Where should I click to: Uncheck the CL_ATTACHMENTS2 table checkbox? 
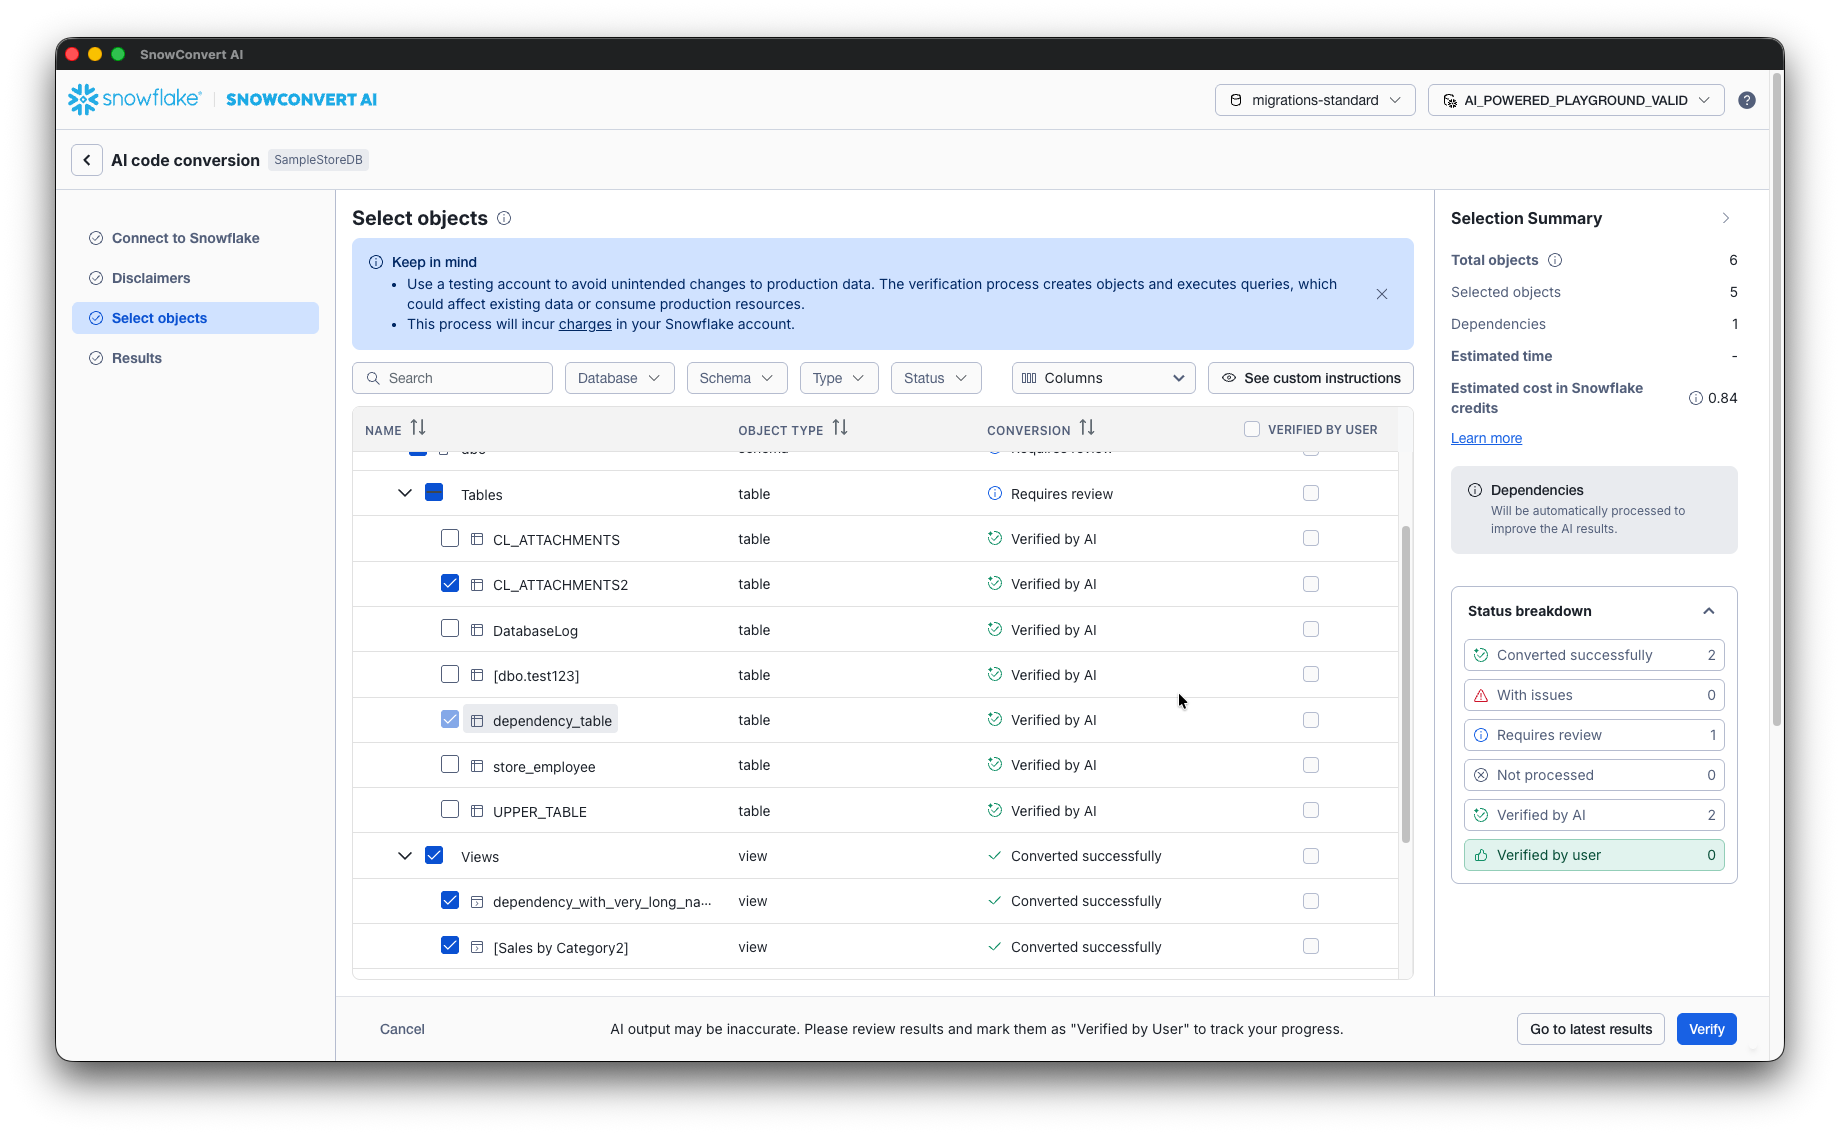(450, 584)
